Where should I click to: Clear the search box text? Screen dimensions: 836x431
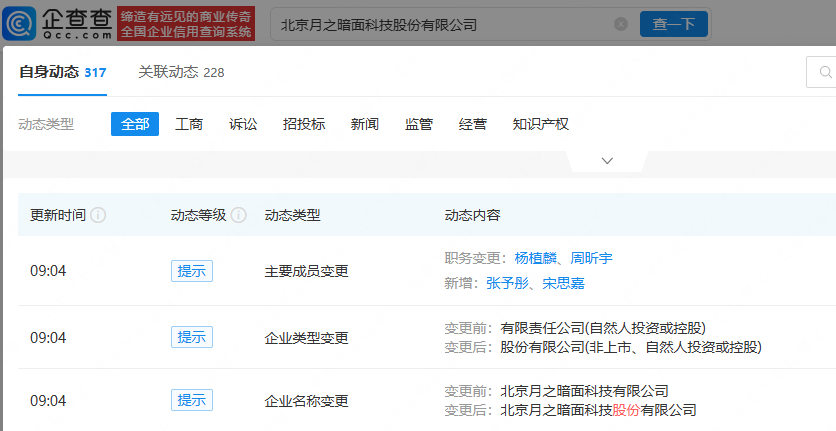tap(621, 24)
